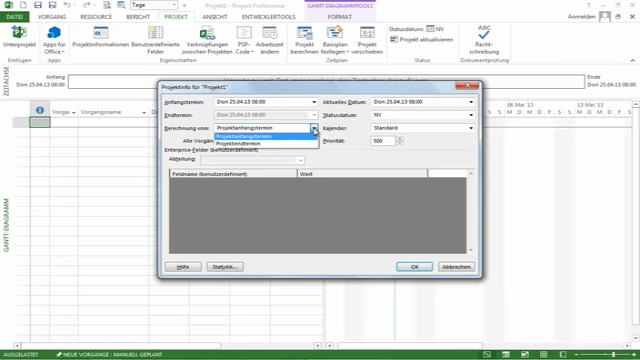640x360 pixels.
Task: Collapse the ribbon with the caret
Action: (633, 60)
